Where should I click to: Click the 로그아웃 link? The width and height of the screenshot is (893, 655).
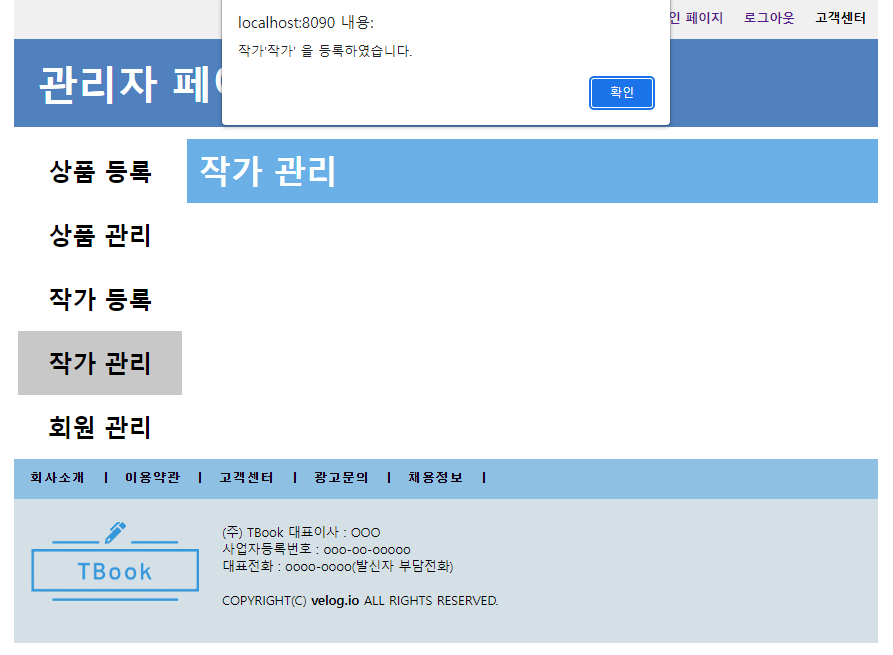769,18
